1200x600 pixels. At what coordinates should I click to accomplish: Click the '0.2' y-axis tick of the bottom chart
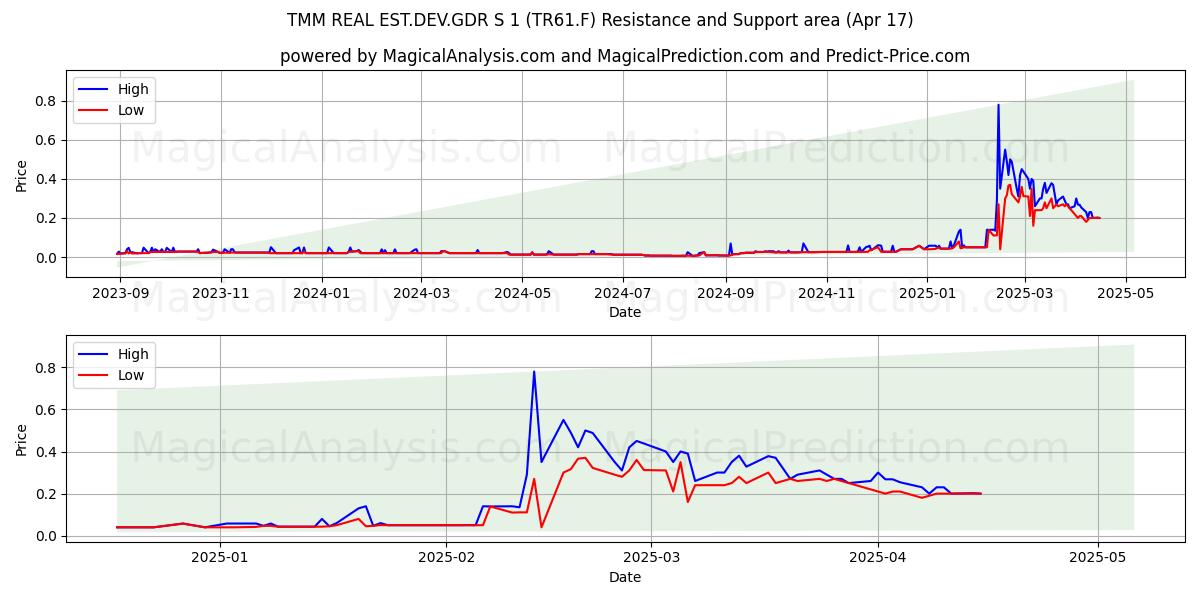click(x=48, y=494)
